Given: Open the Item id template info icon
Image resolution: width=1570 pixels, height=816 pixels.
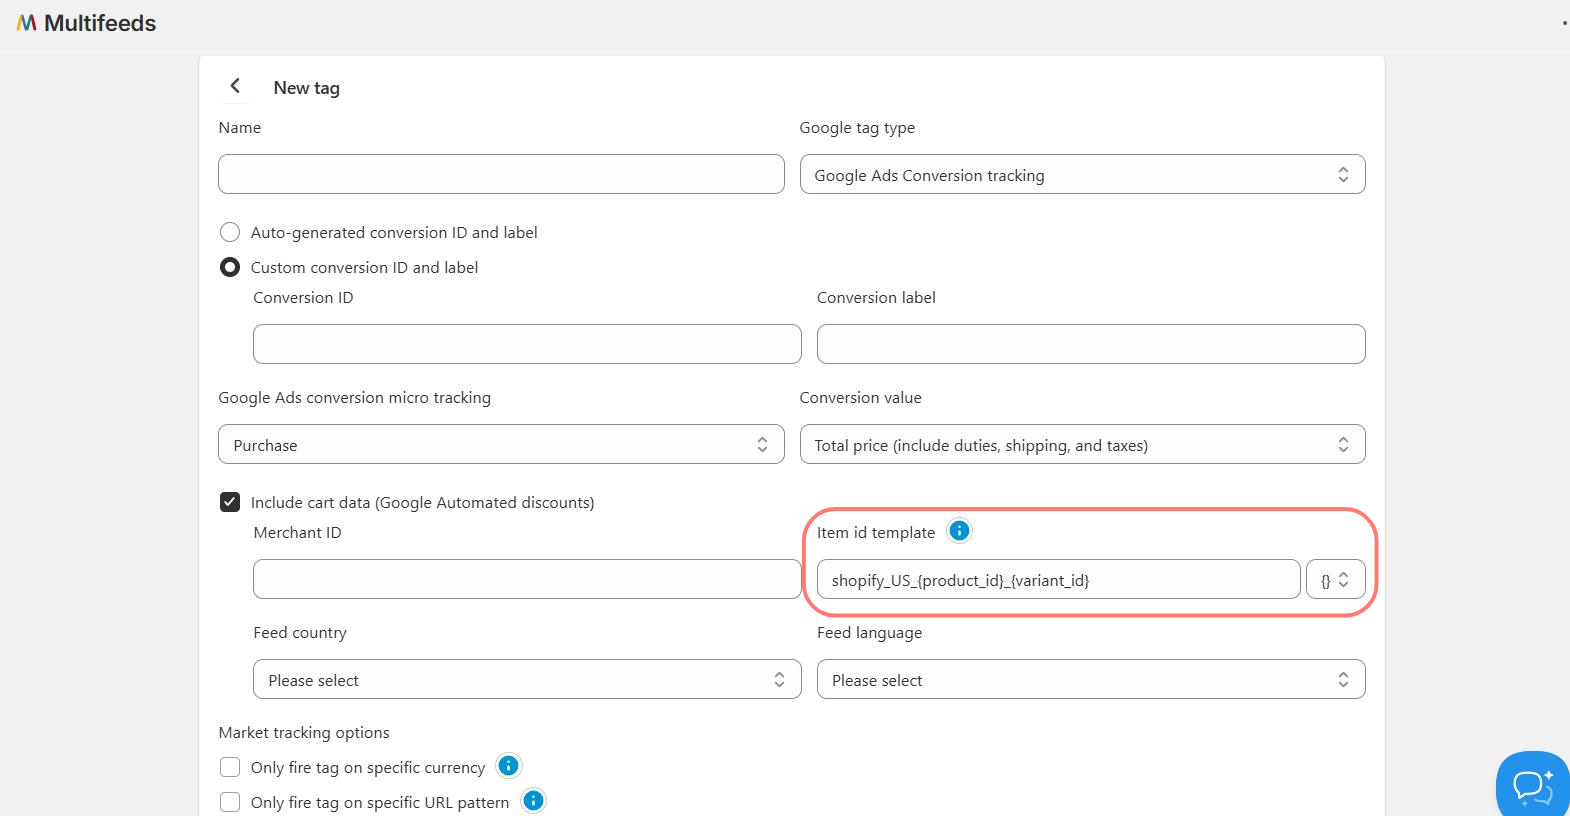Looking at the screenshot, I should [x=959, y=531].
